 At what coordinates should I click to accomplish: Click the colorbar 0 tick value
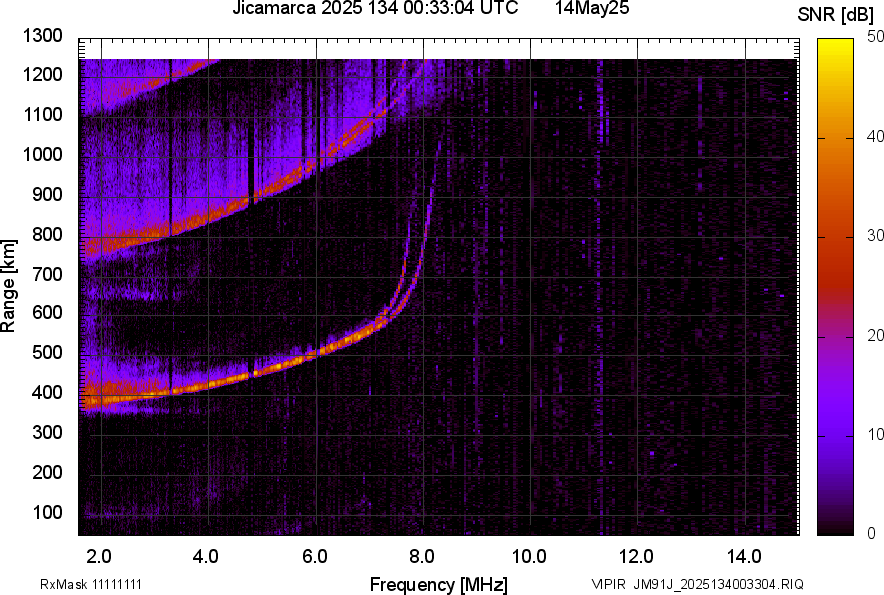click(x=872, y=533)
